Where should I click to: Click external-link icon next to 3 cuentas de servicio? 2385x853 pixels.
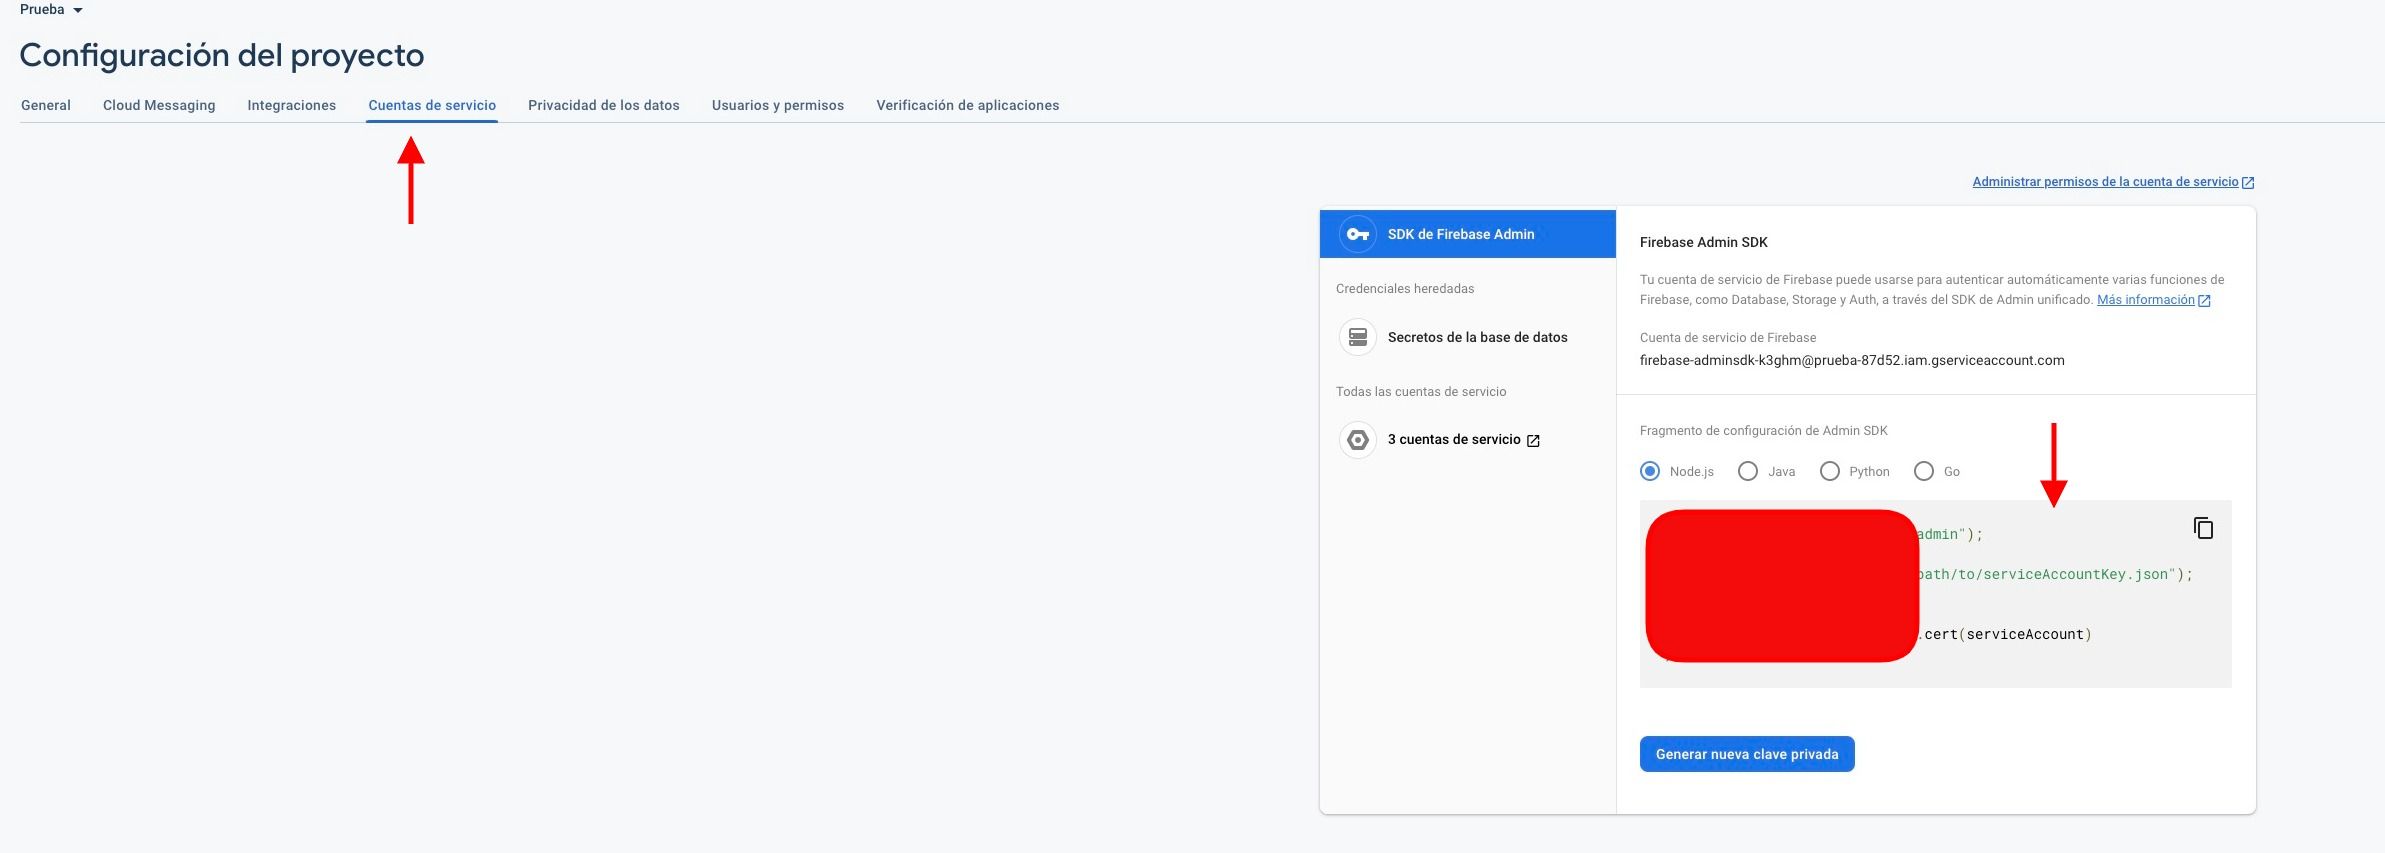point(1533,441)
